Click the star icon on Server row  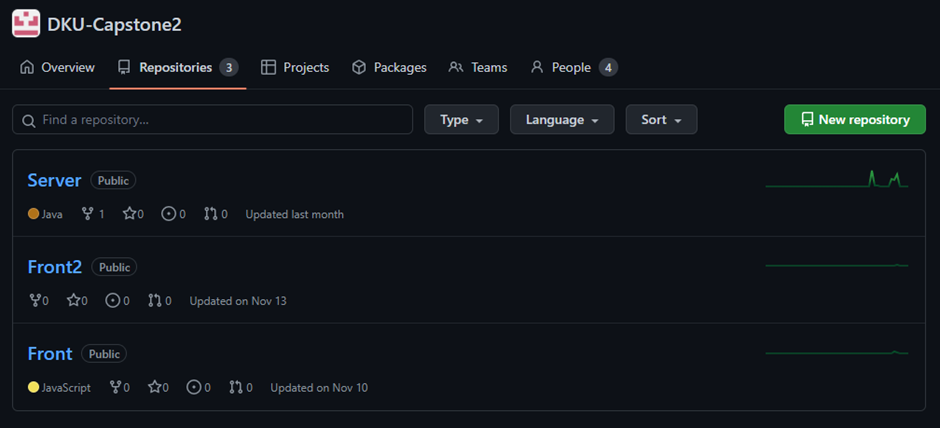point(129,214)
